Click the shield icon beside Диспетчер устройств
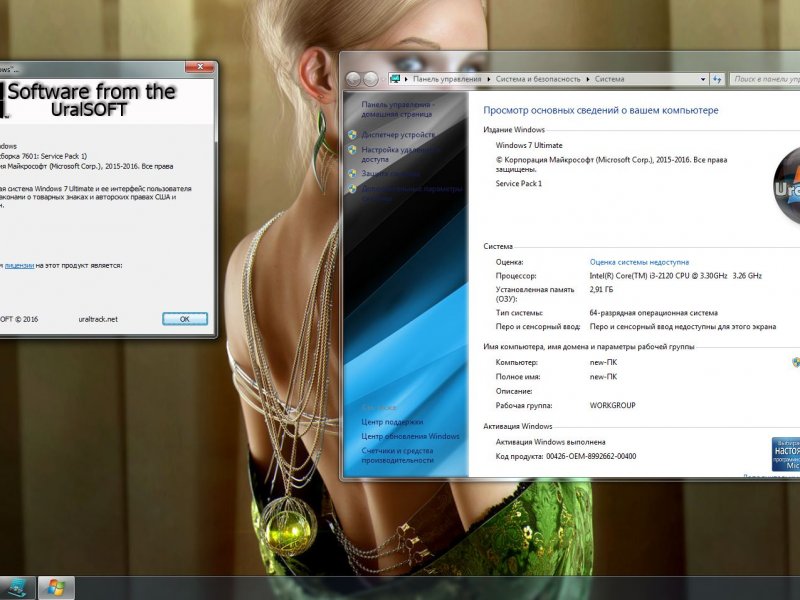Screen dimensions: 800x600 (x=352, y=135)
